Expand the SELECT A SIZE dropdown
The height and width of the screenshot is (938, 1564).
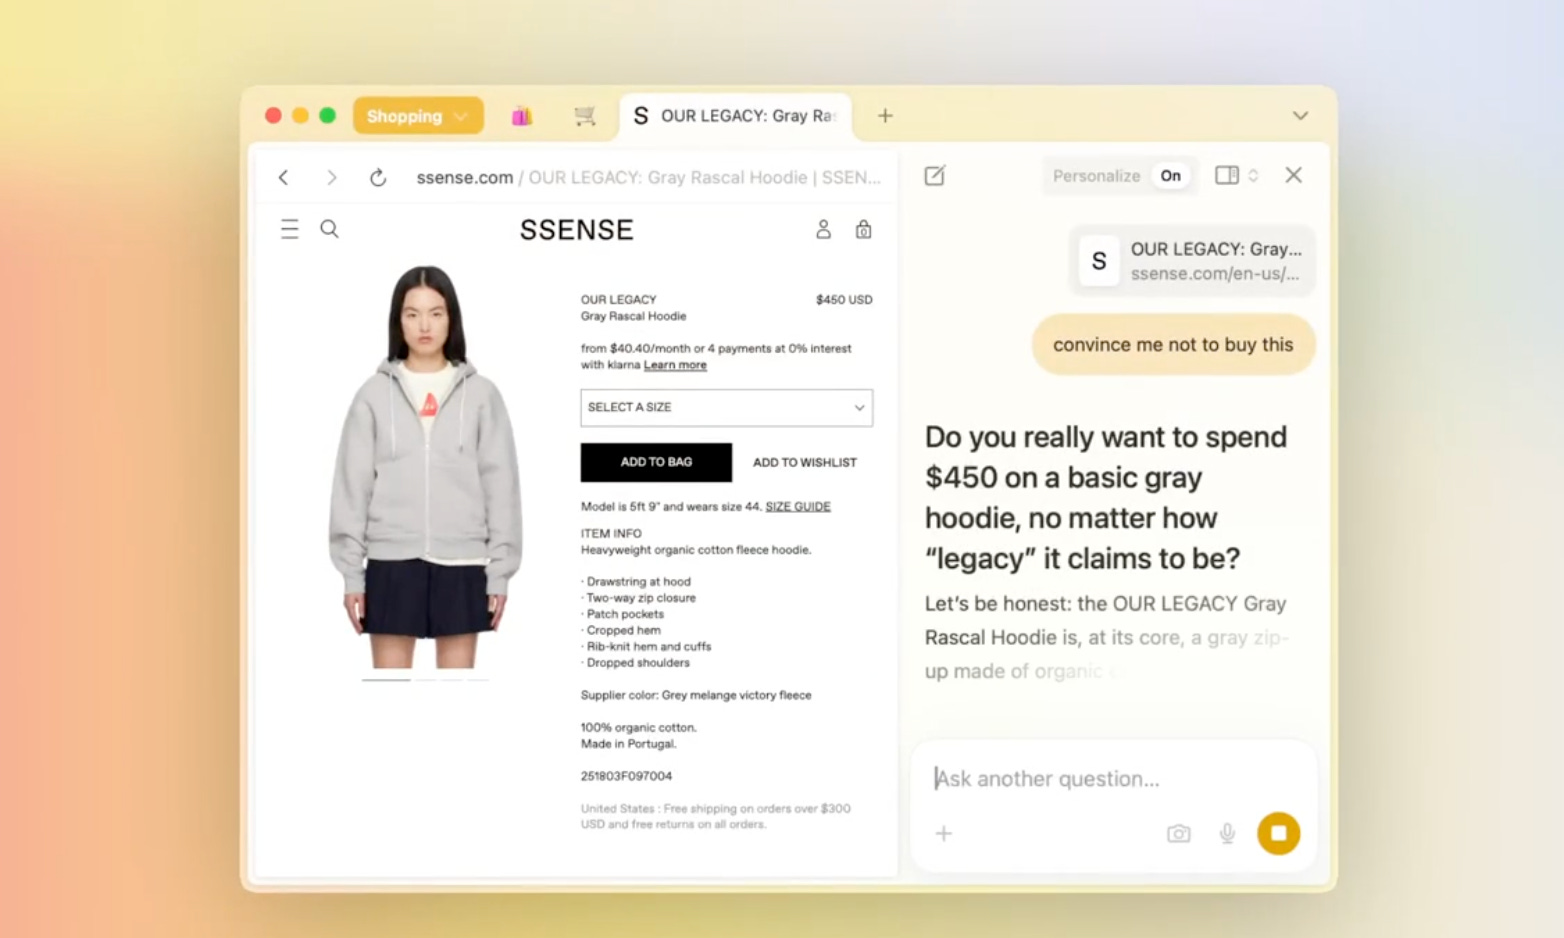[727, 408]
